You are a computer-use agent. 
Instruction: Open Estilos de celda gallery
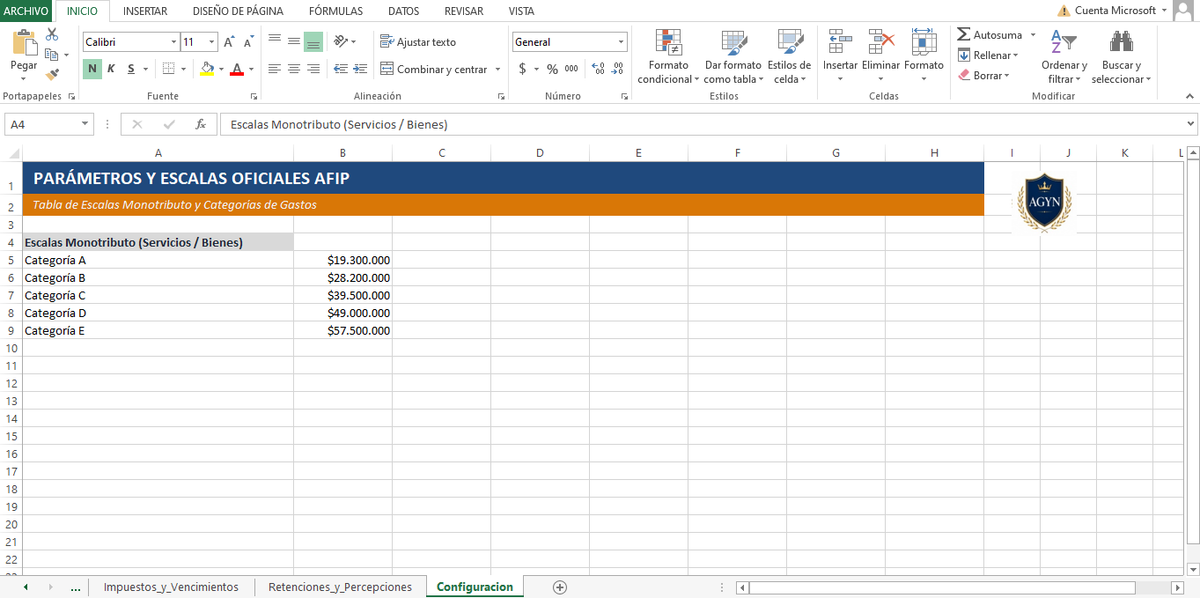point(789,57)
